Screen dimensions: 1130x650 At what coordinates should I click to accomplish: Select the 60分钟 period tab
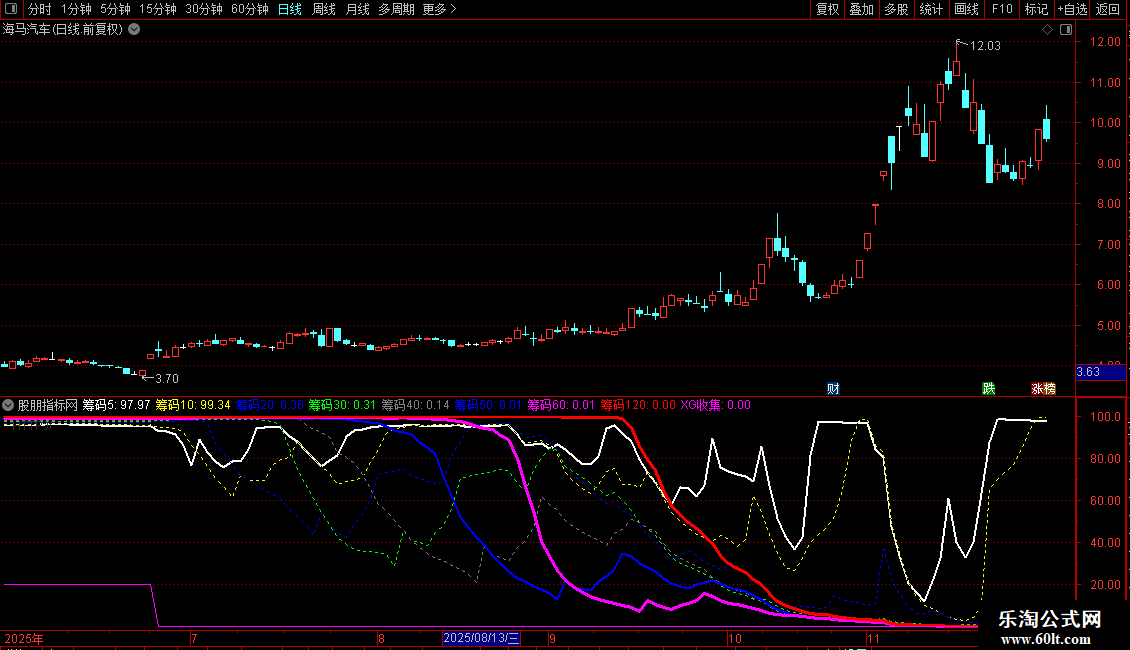pos(249,10)
